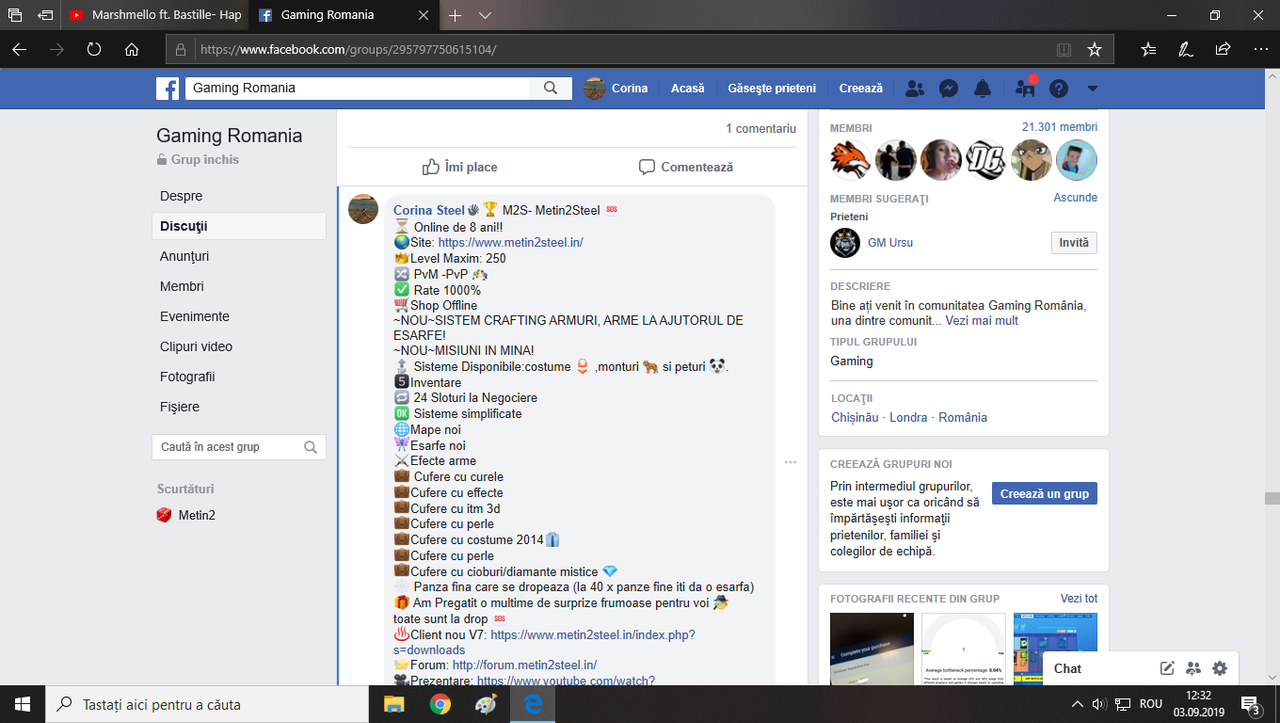Open the metin2steel.in site link
The image size is (1280, 723).
(510, 242)
